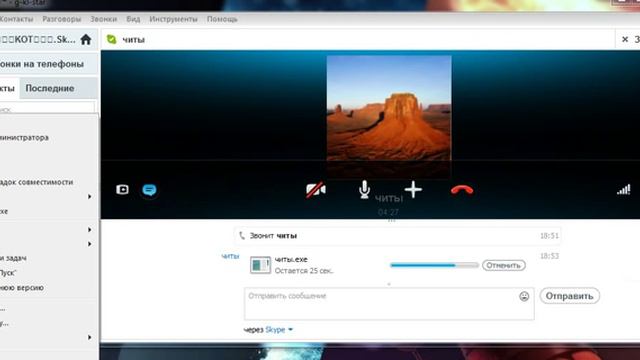Select the context menu entry ending 'версию'
The height and width of the screenshot is (360, 640).
22,287
